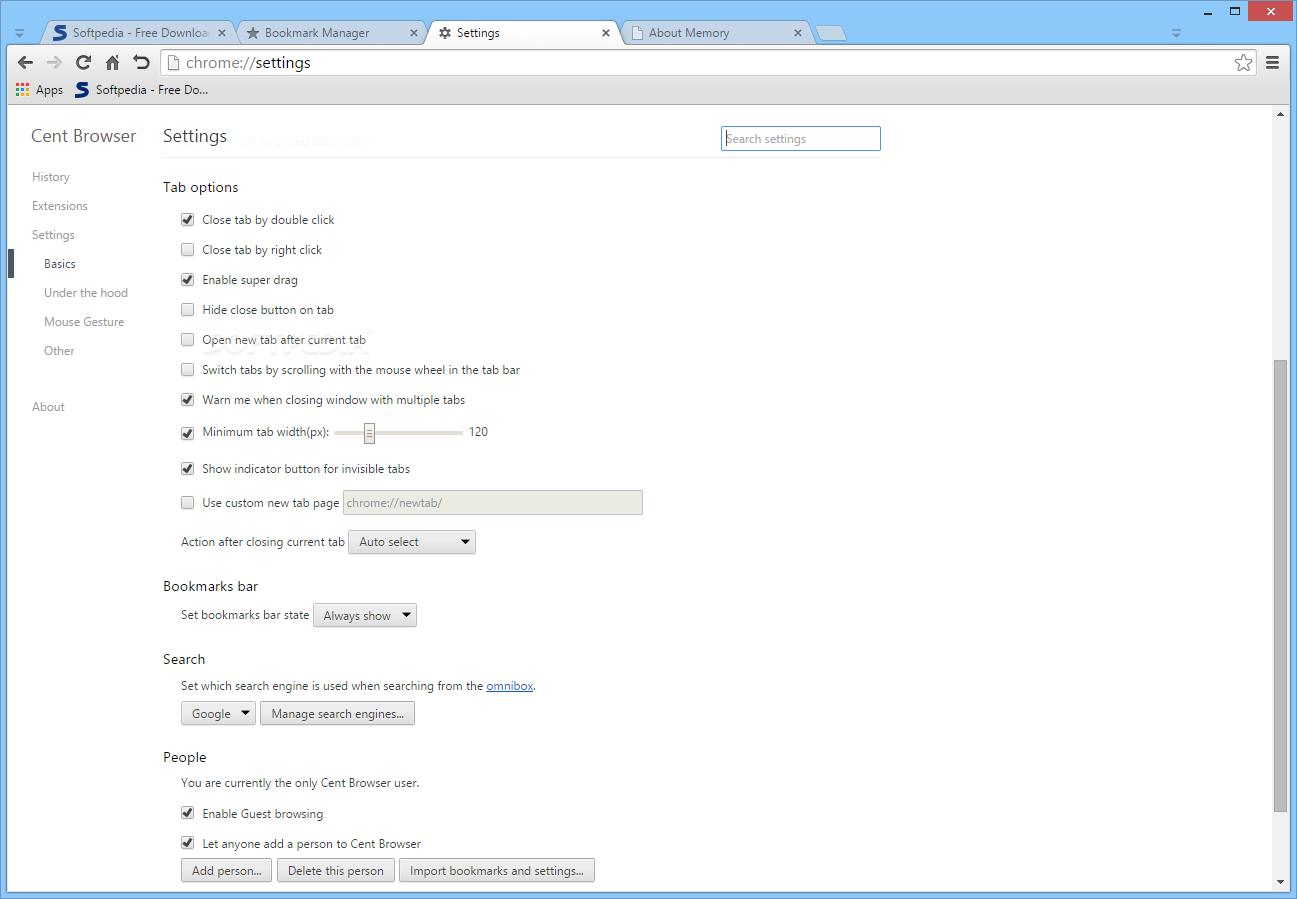Screen dimensions: 1297x899
Task: Open the Apps shortcut in bookmarks bar
Action: coord(39,90)
